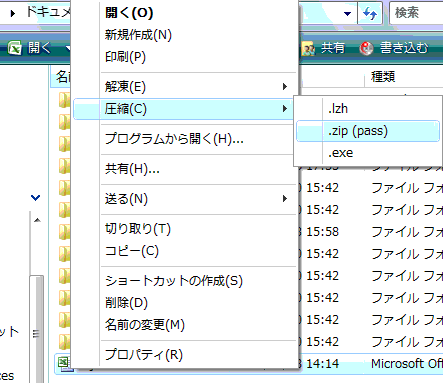Choose 名前の変更(M) entry

[145, 325]
